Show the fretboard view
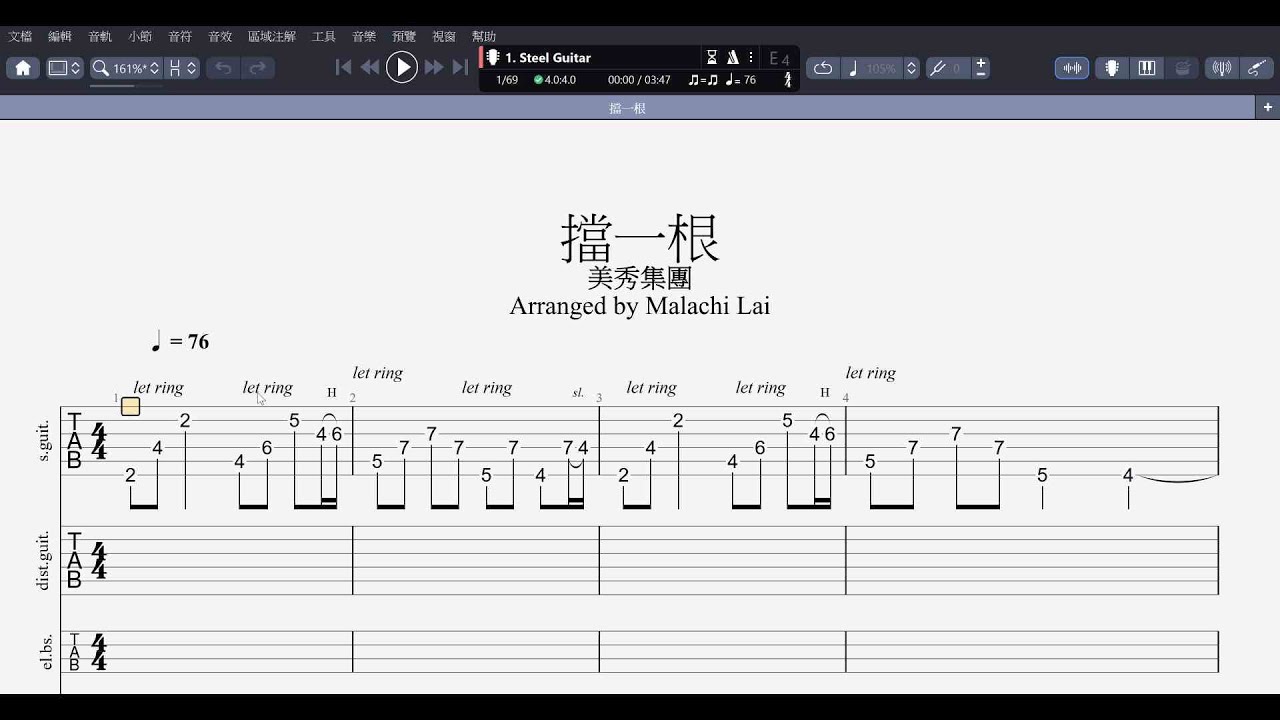 1111,68
